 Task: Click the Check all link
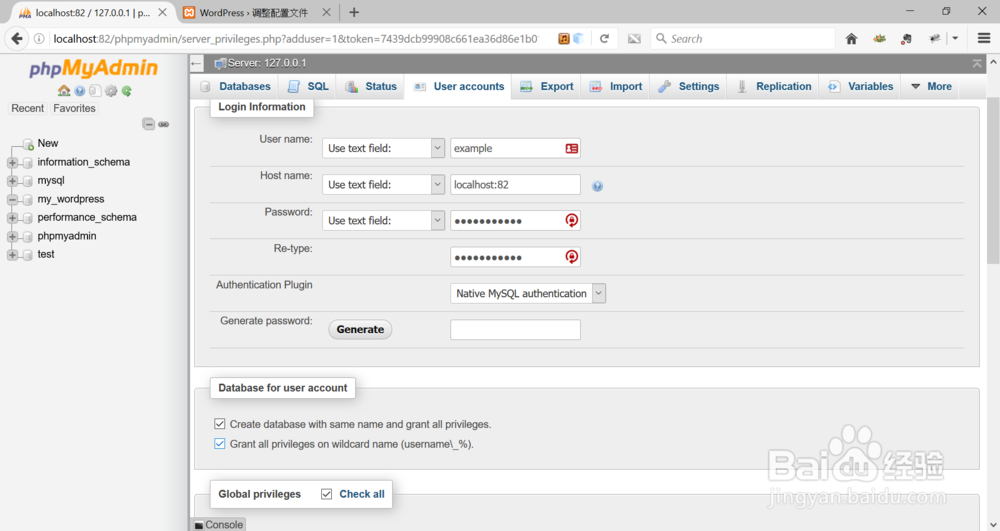(362, 494)
